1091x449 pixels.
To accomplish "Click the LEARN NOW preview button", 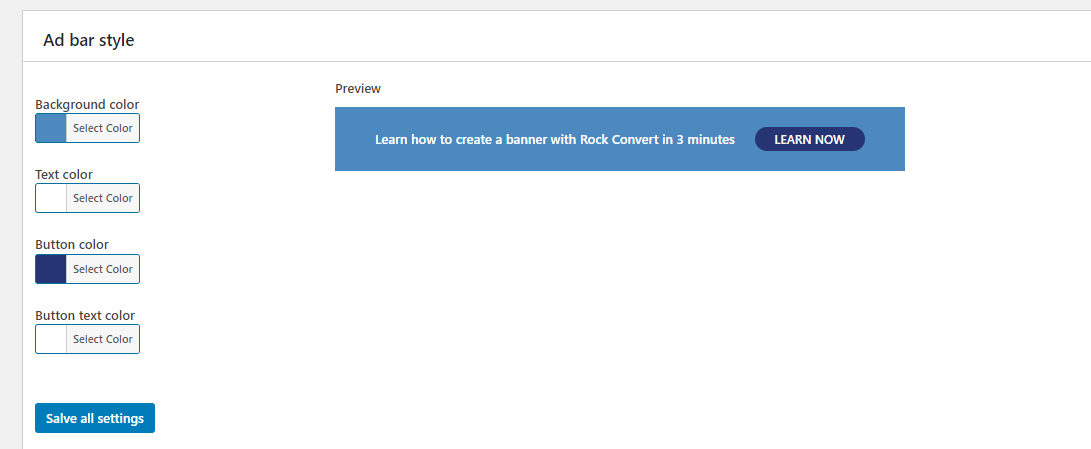I will (x=809, y=139).
